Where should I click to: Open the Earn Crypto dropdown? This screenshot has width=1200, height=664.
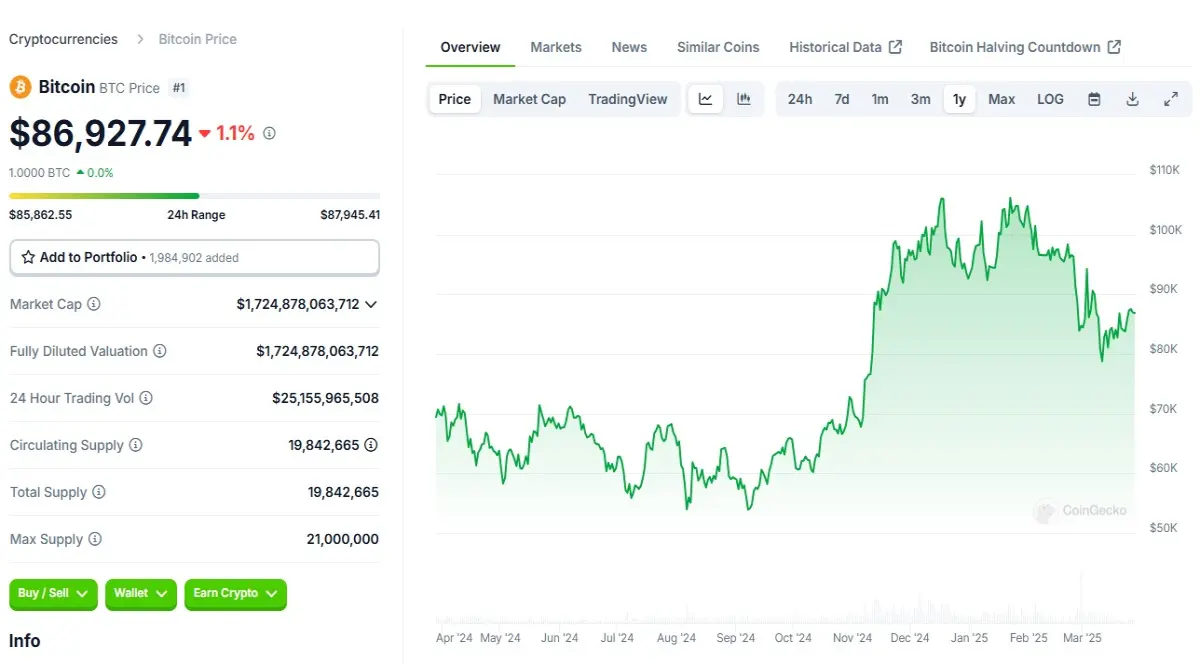(x=235, y=594)
